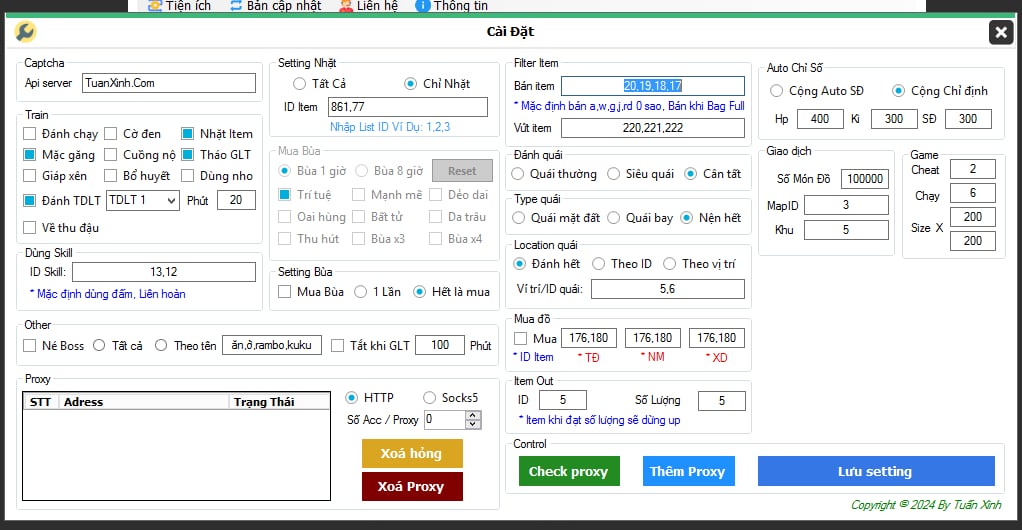The width and height of the screenshot is (1022, 530).
Task: Click the Xoá Proxy button
Action: [411, 487]
